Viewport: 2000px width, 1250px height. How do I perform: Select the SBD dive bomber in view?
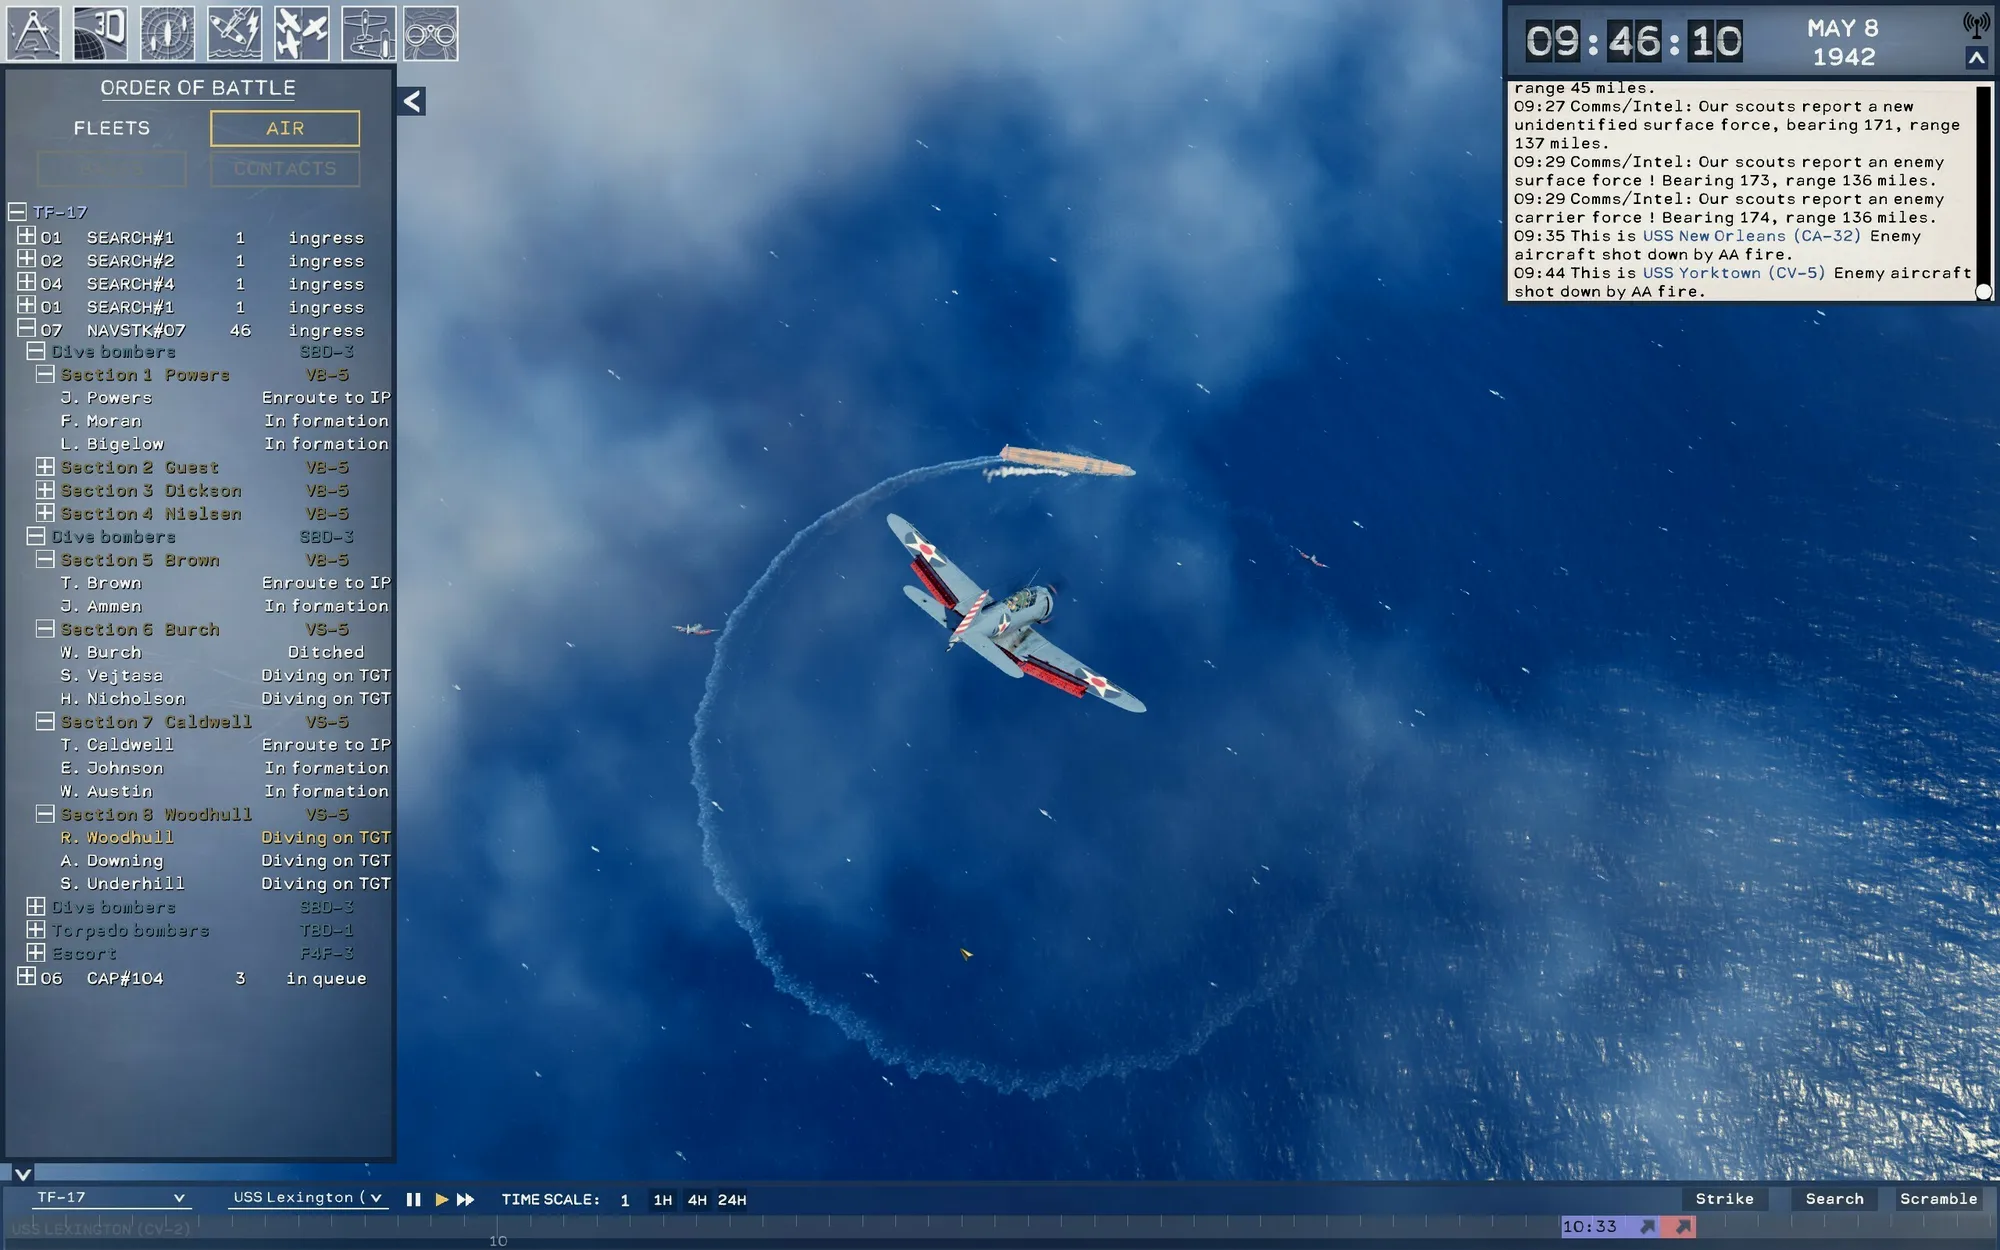pyautogui.click(x=1015, y=612)
